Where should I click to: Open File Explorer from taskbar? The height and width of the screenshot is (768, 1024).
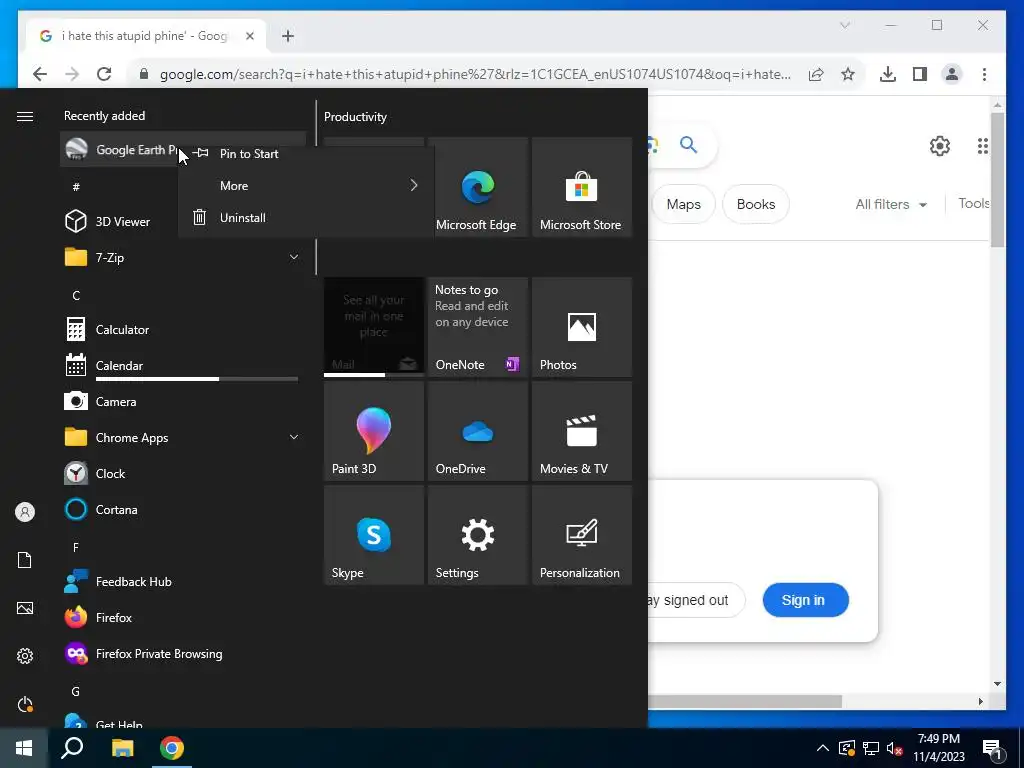pos(122,748)
